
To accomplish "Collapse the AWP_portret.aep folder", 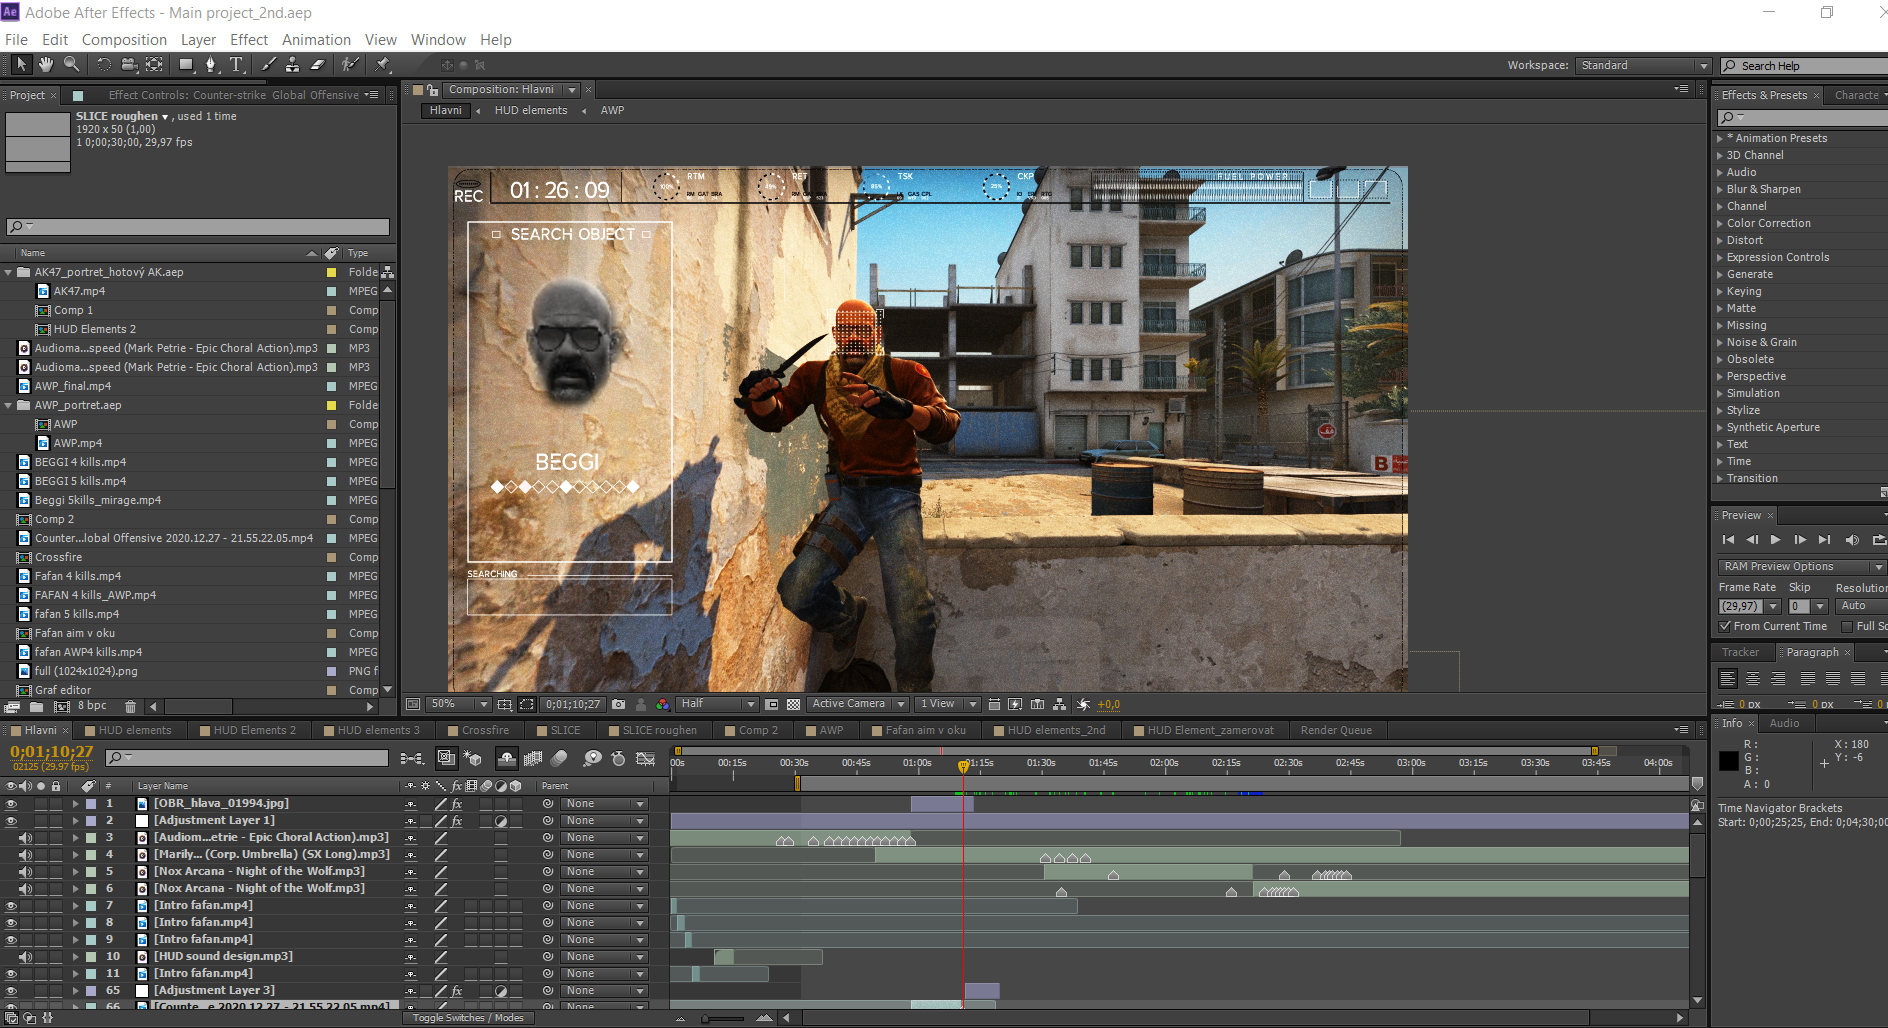I will [x=9, y=405].
